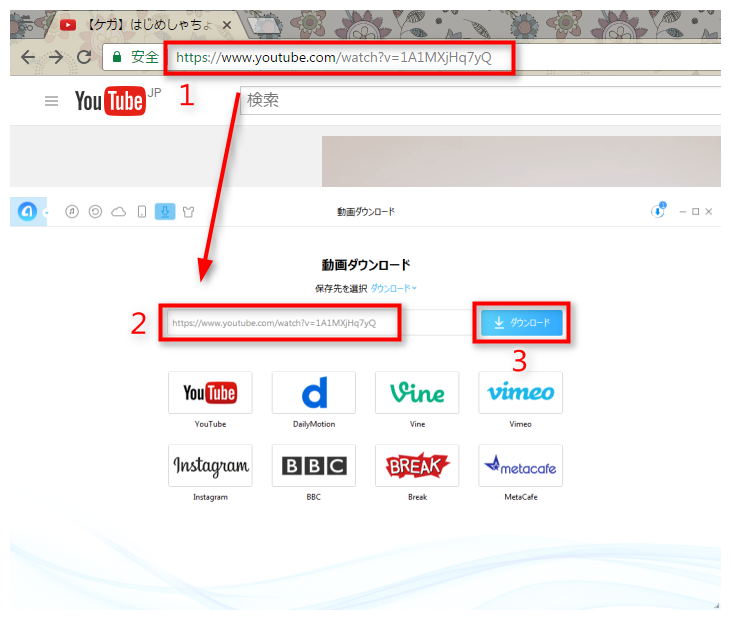
Task: Open the backup restore circular icon
Action: click(x=95, y=212)
